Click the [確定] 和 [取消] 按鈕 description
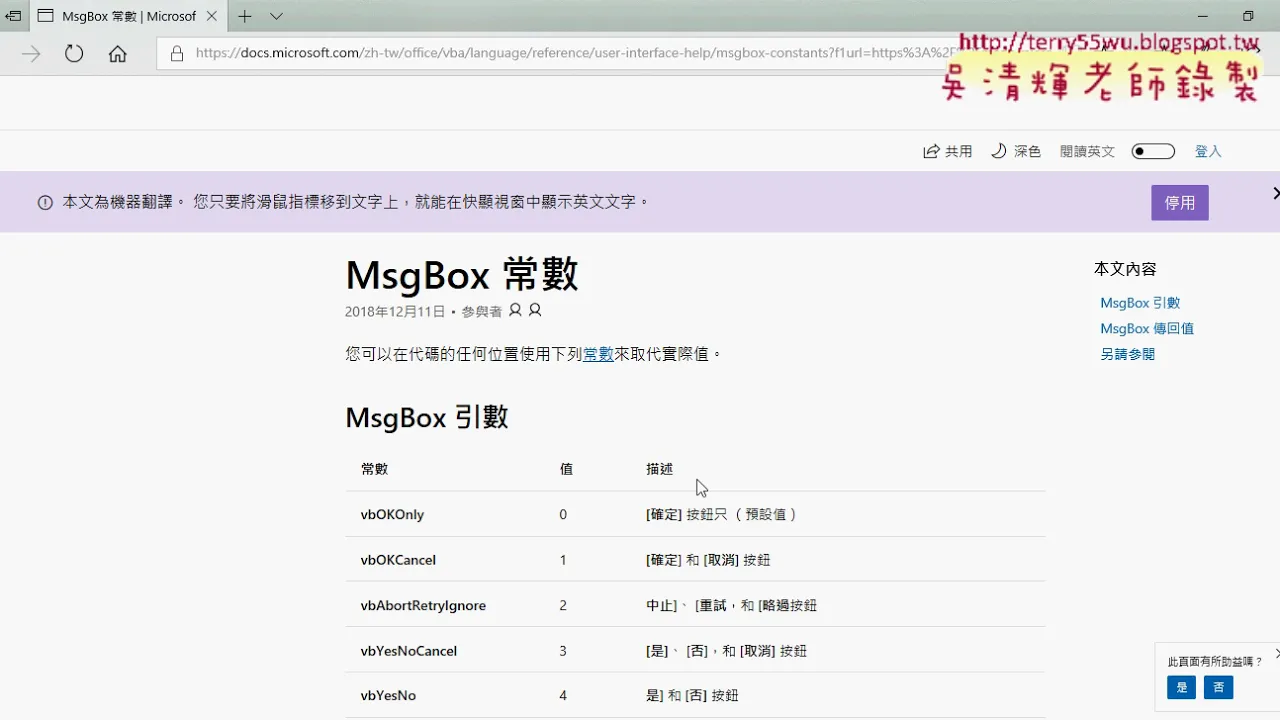This screenshot has width=1280, height=720. pos(708,560)
